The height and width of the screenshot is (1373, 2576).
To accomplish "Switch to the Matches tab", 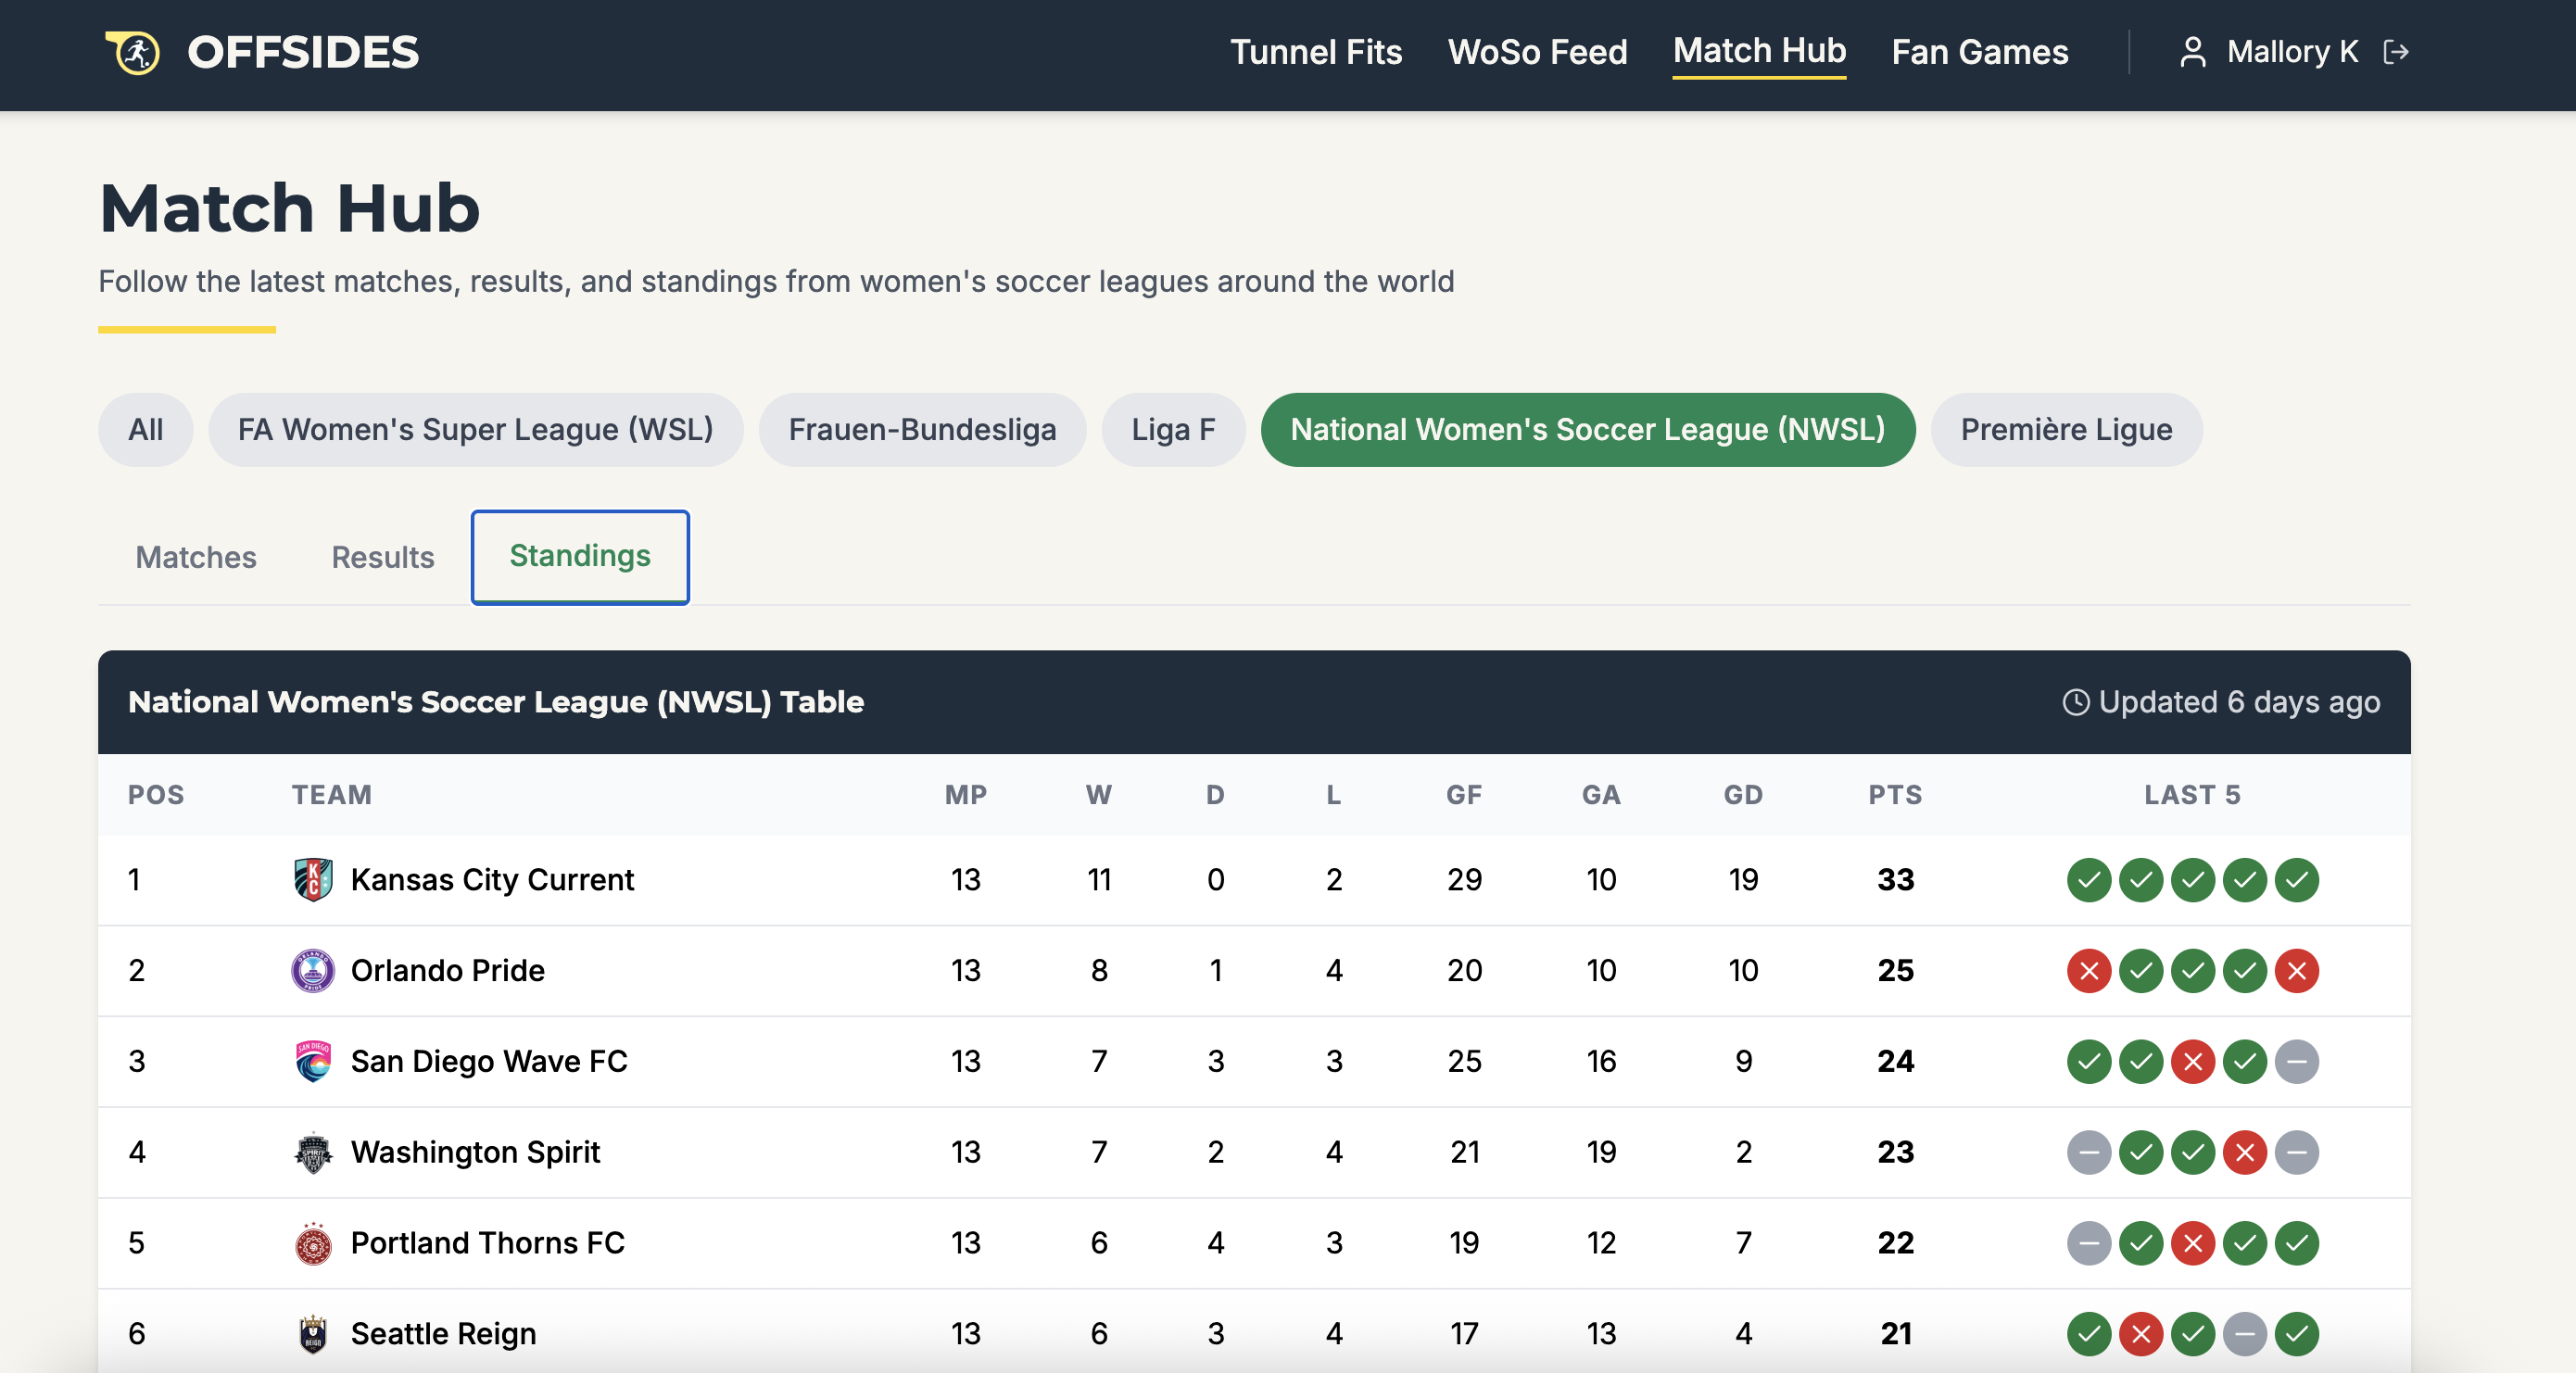I will [196, 557].
